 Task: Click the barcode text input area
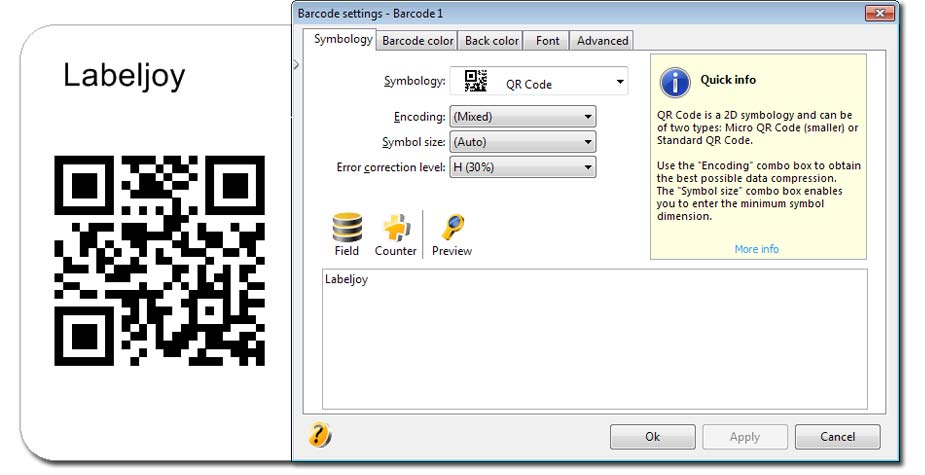pos(595,339)
